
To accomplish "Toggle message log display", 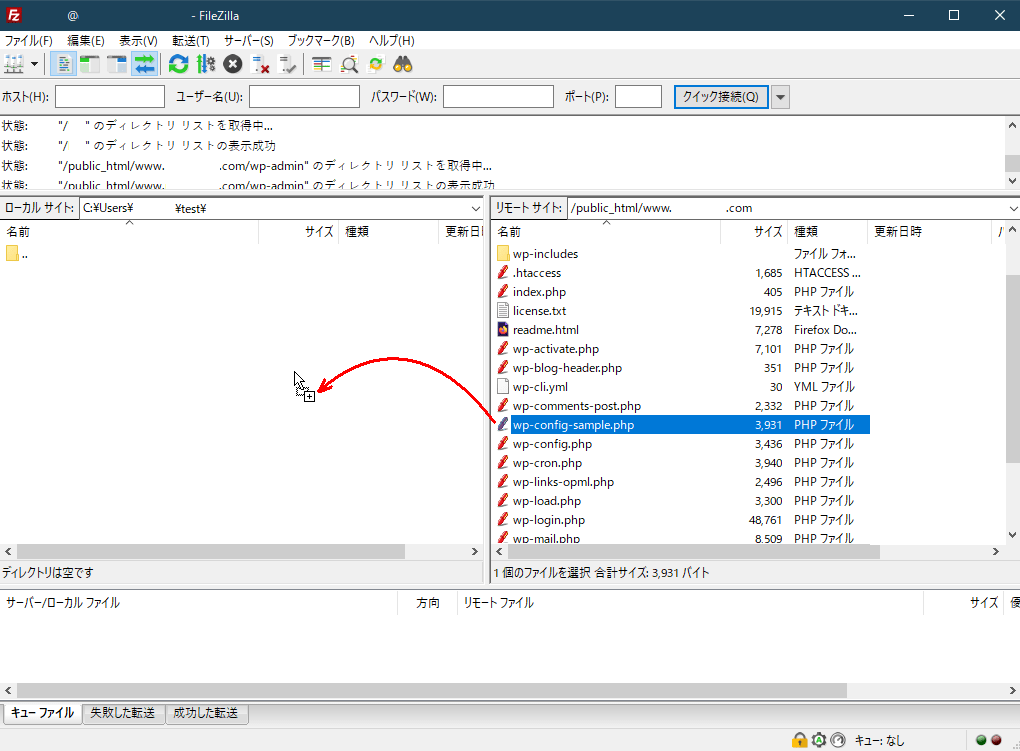I will tap(63, 64).
